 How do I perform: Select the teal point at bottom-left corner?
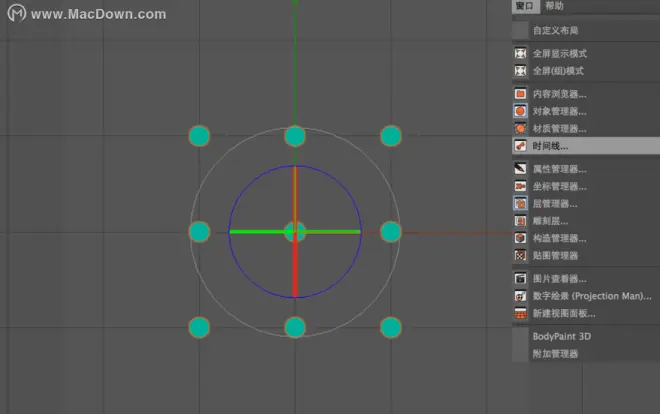[199, 327]
